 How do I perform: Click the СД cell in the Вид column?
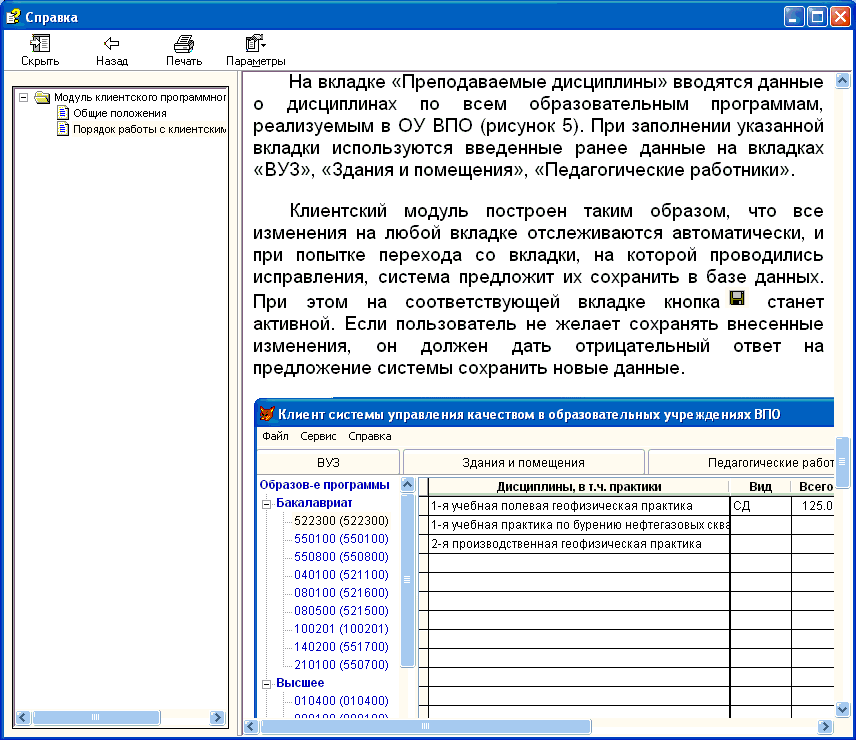[x=760, y=506]
